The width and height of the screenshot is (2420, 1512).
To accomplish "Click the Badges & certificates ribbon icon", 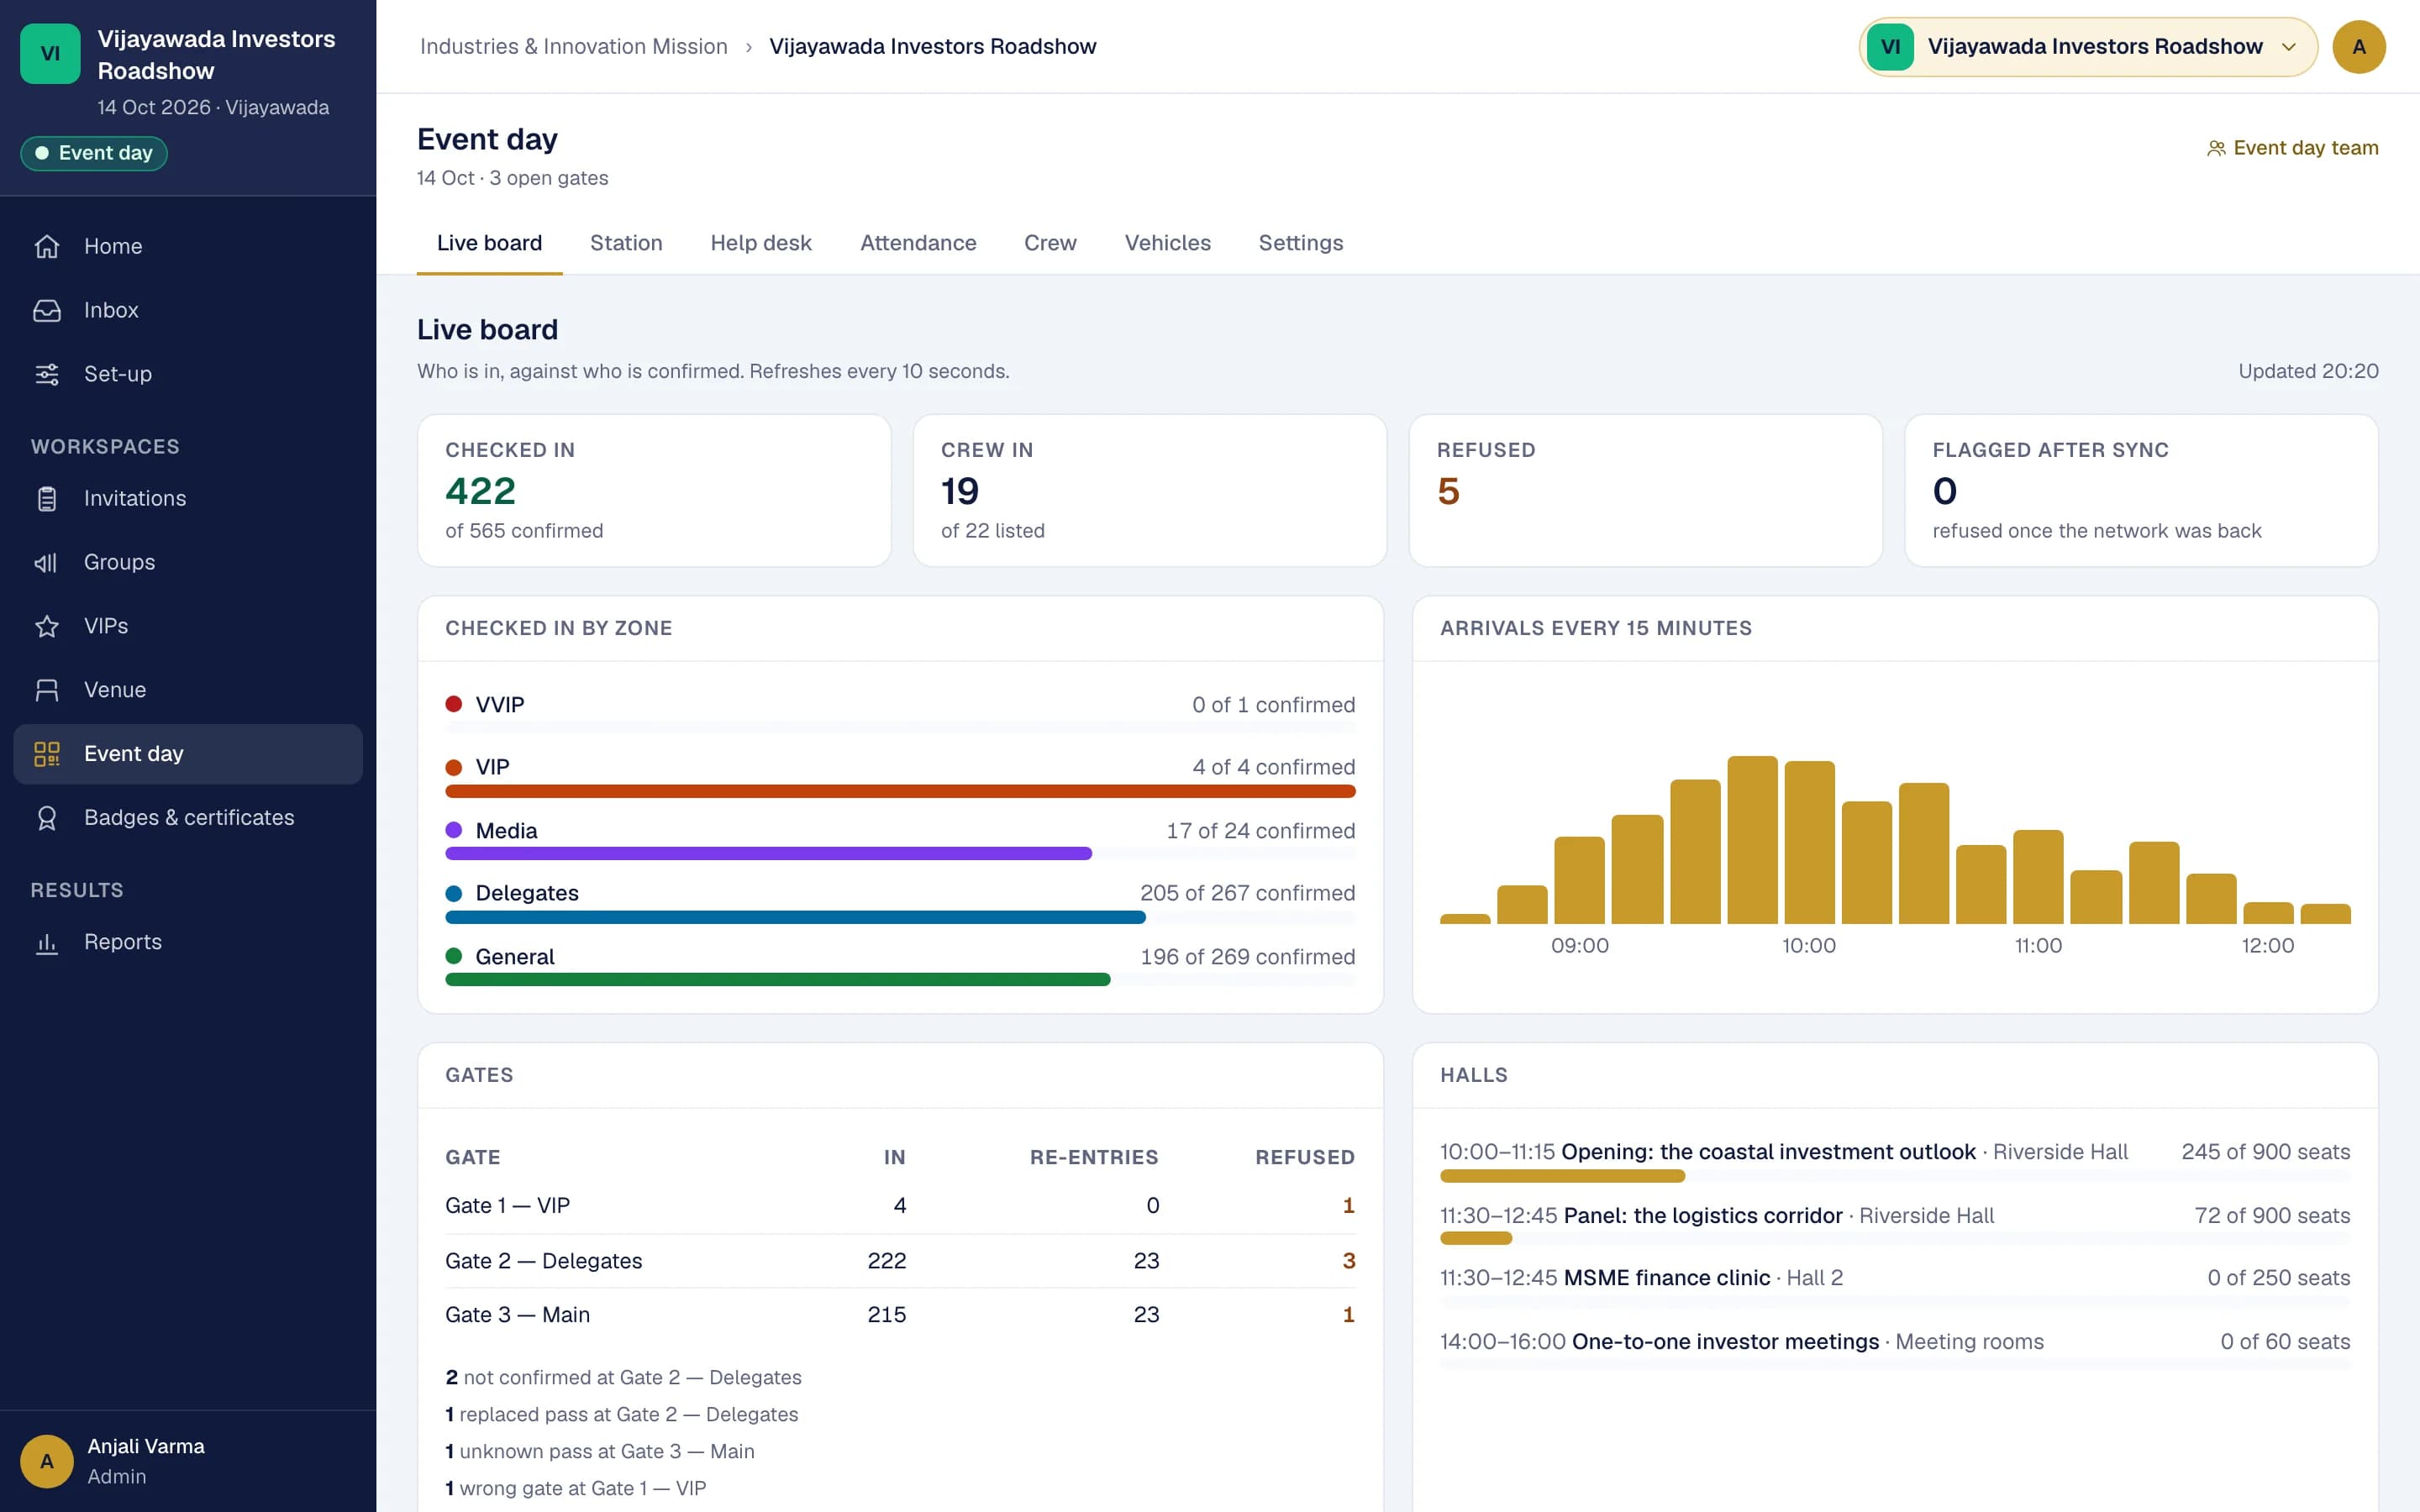I will (x=47, y=818).
